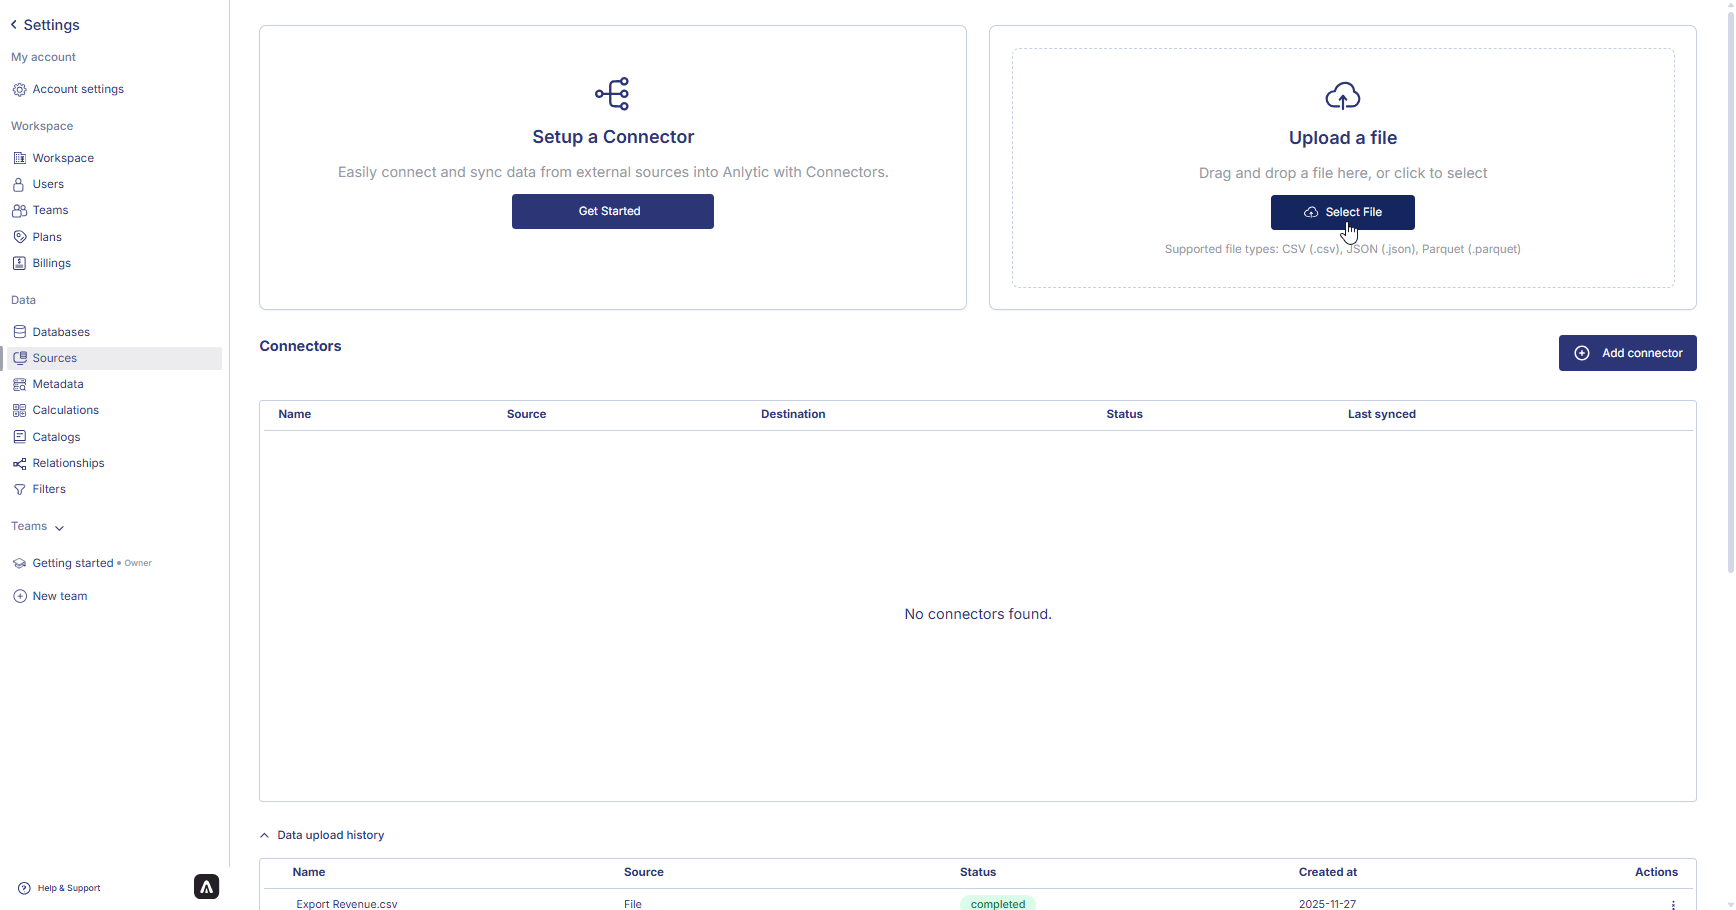
Task: Expand the Teams section chevron
Action: (59, 527)
